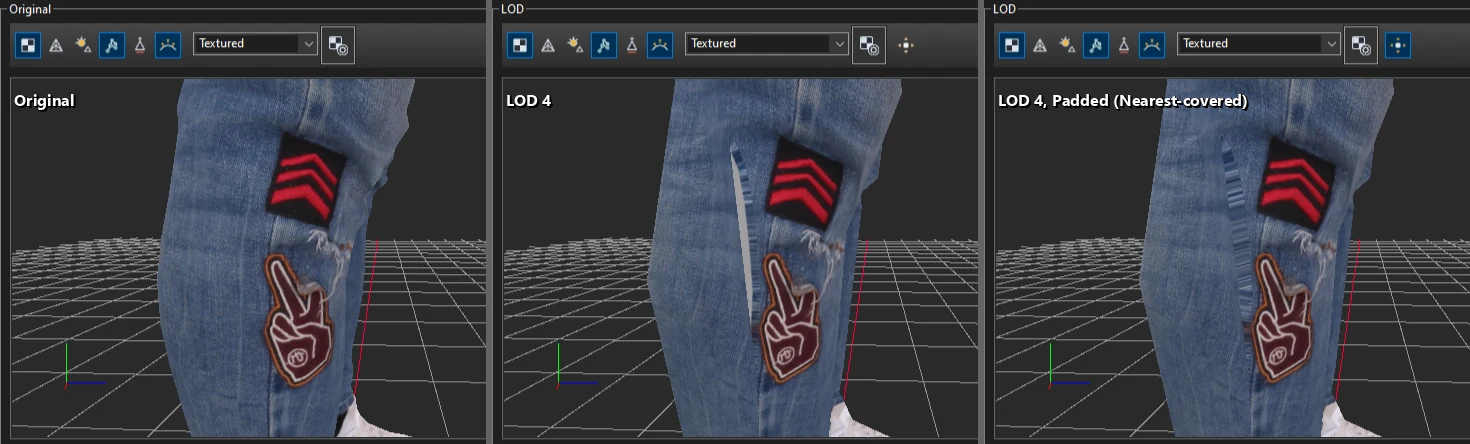This screenshot has width=1470, height=444.
Task: Open the Textured shading dropdown in Original panel
Action: [x=255, y=44]
